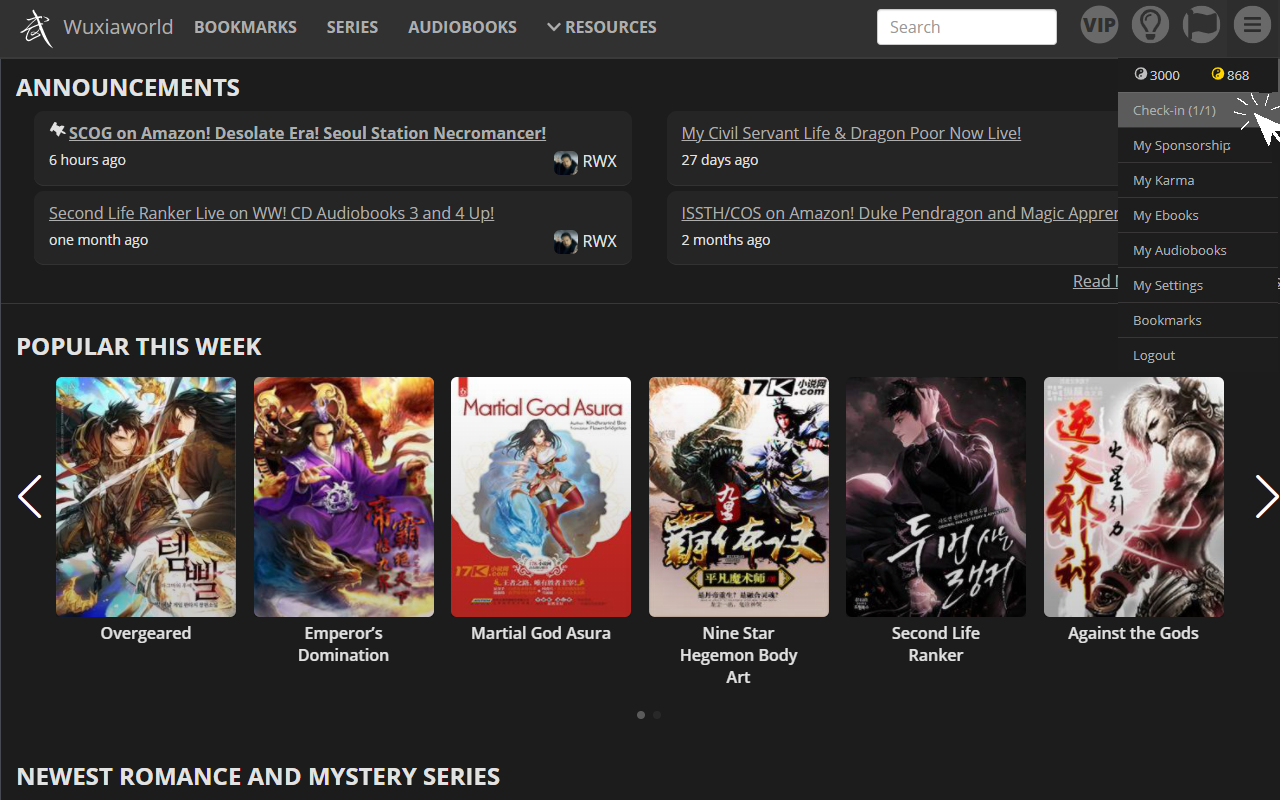The image size is (1280, 800).
Task: Open Against the Gods cover thumbnail
Action: [x=1134, y=497]
